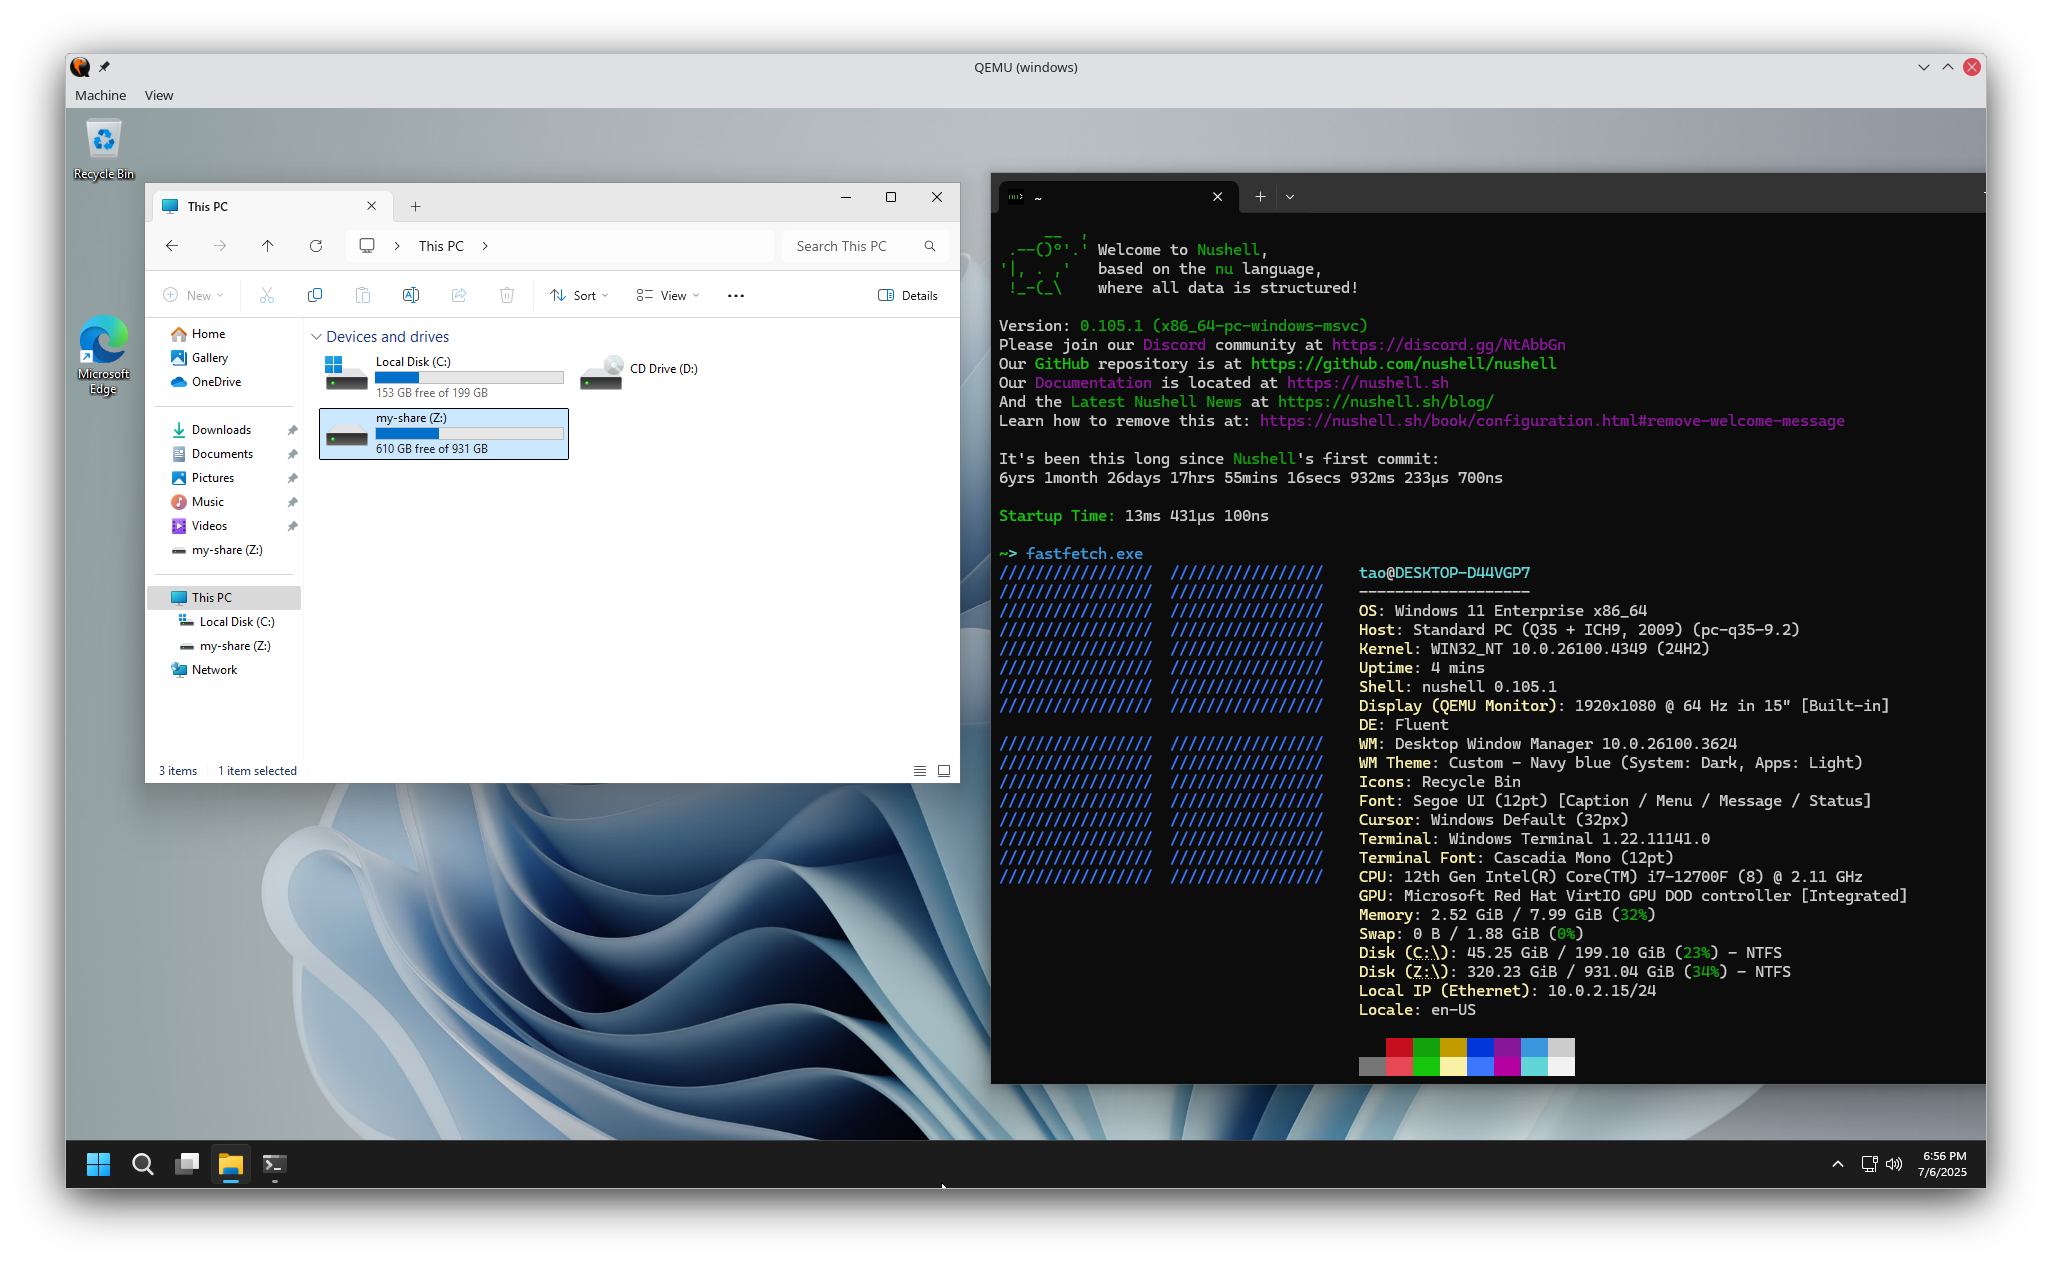Click the network tray icon

tap(1869, 1164)
